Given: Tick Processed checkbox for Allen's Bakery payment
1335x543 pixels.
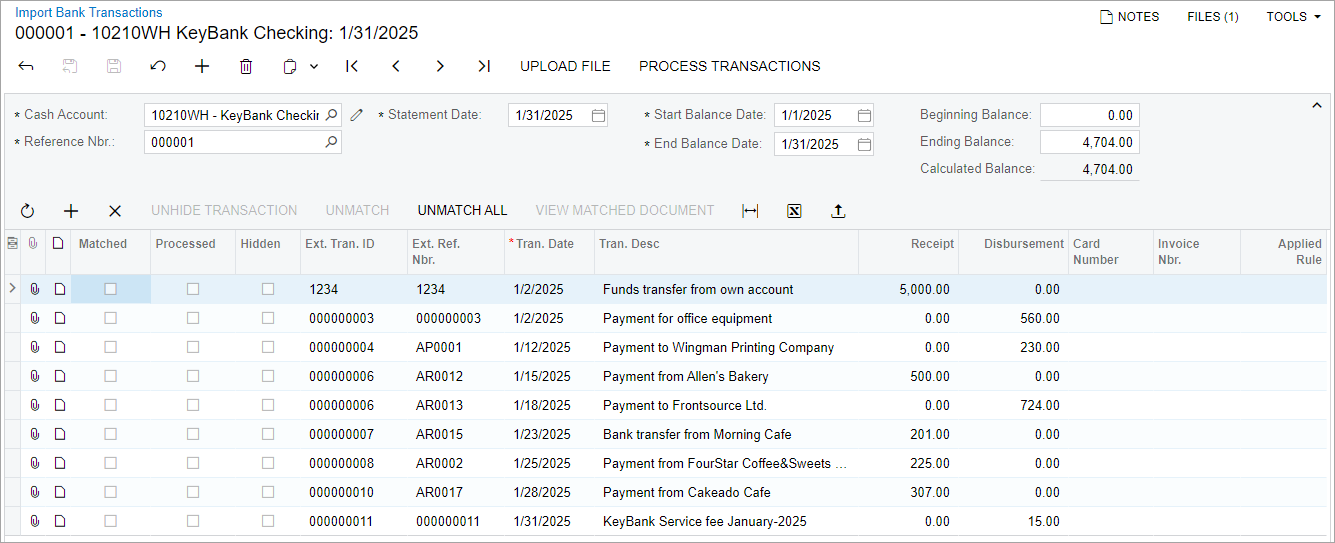Looking at the screenshot, I should [x=193, y=376].
